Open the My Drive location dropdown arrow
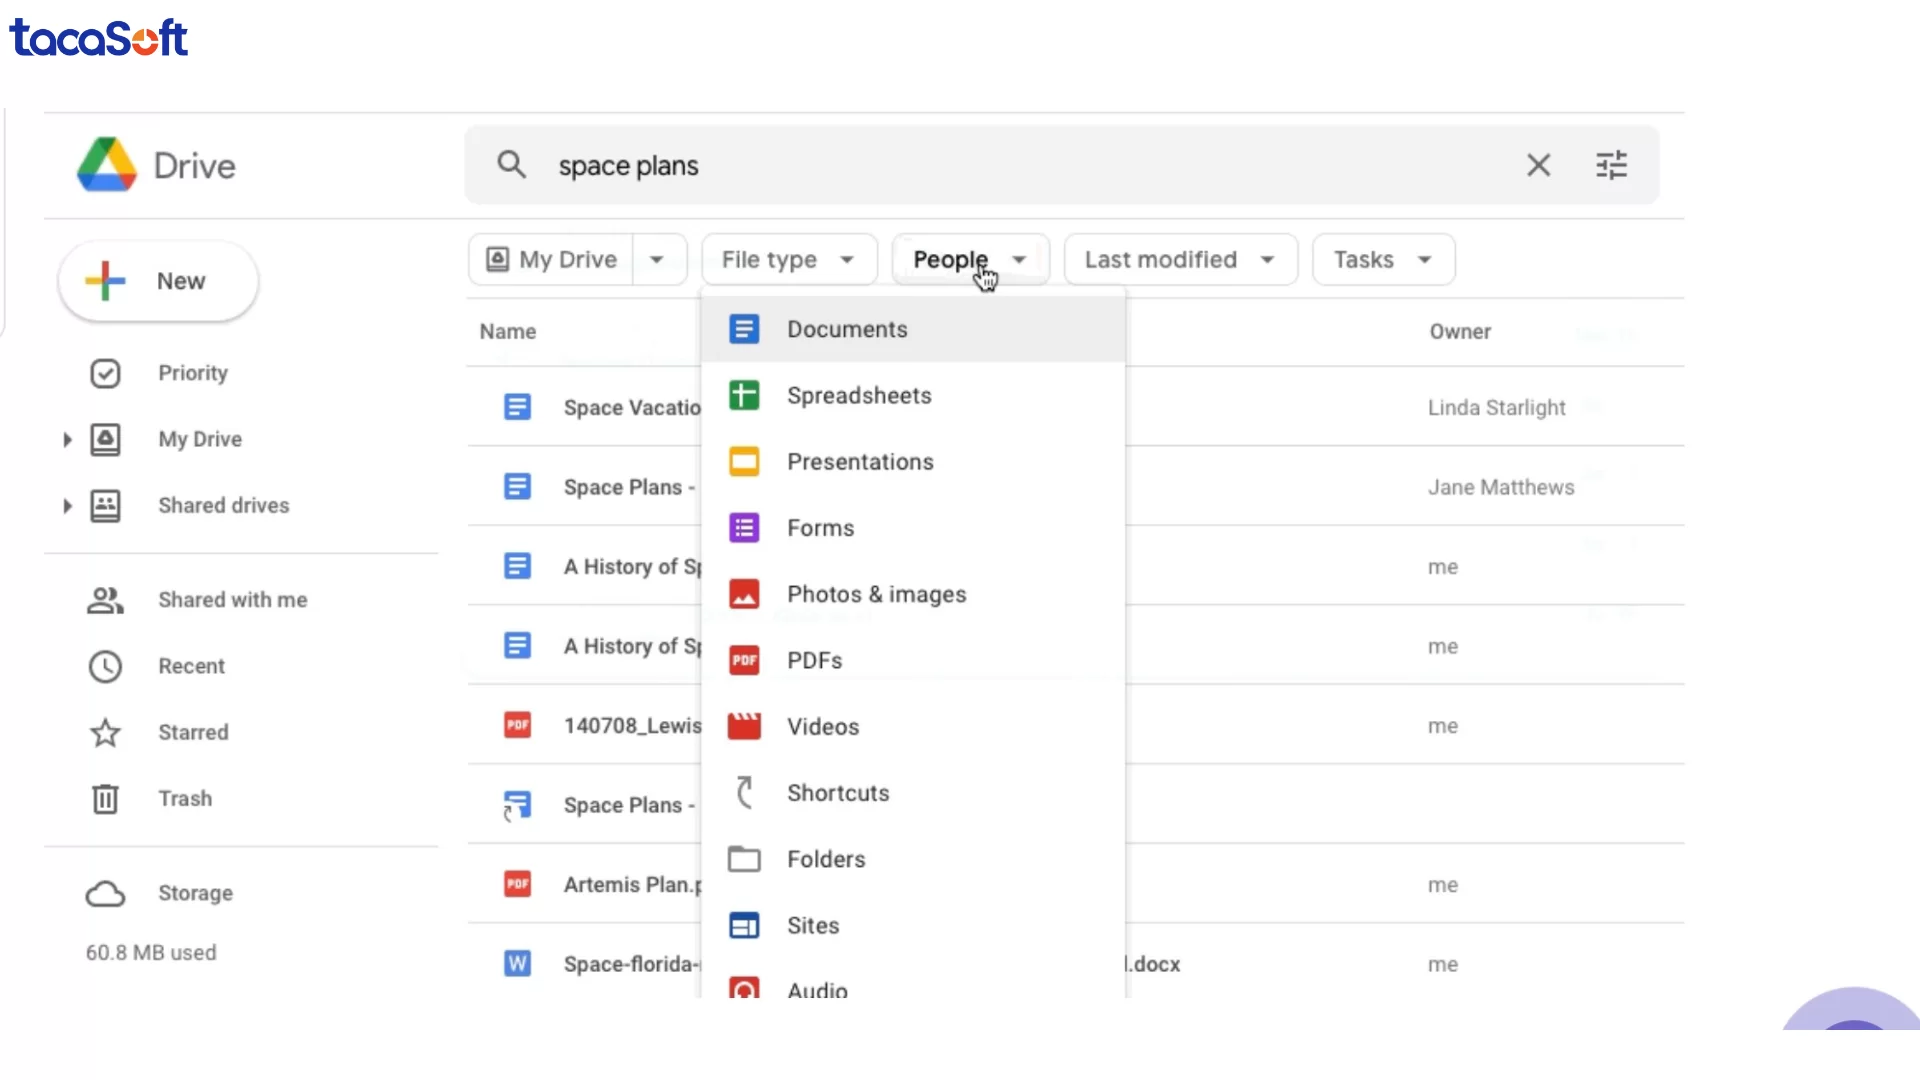The width and height of the screenshot is (1920, 1080). point(657,260)
